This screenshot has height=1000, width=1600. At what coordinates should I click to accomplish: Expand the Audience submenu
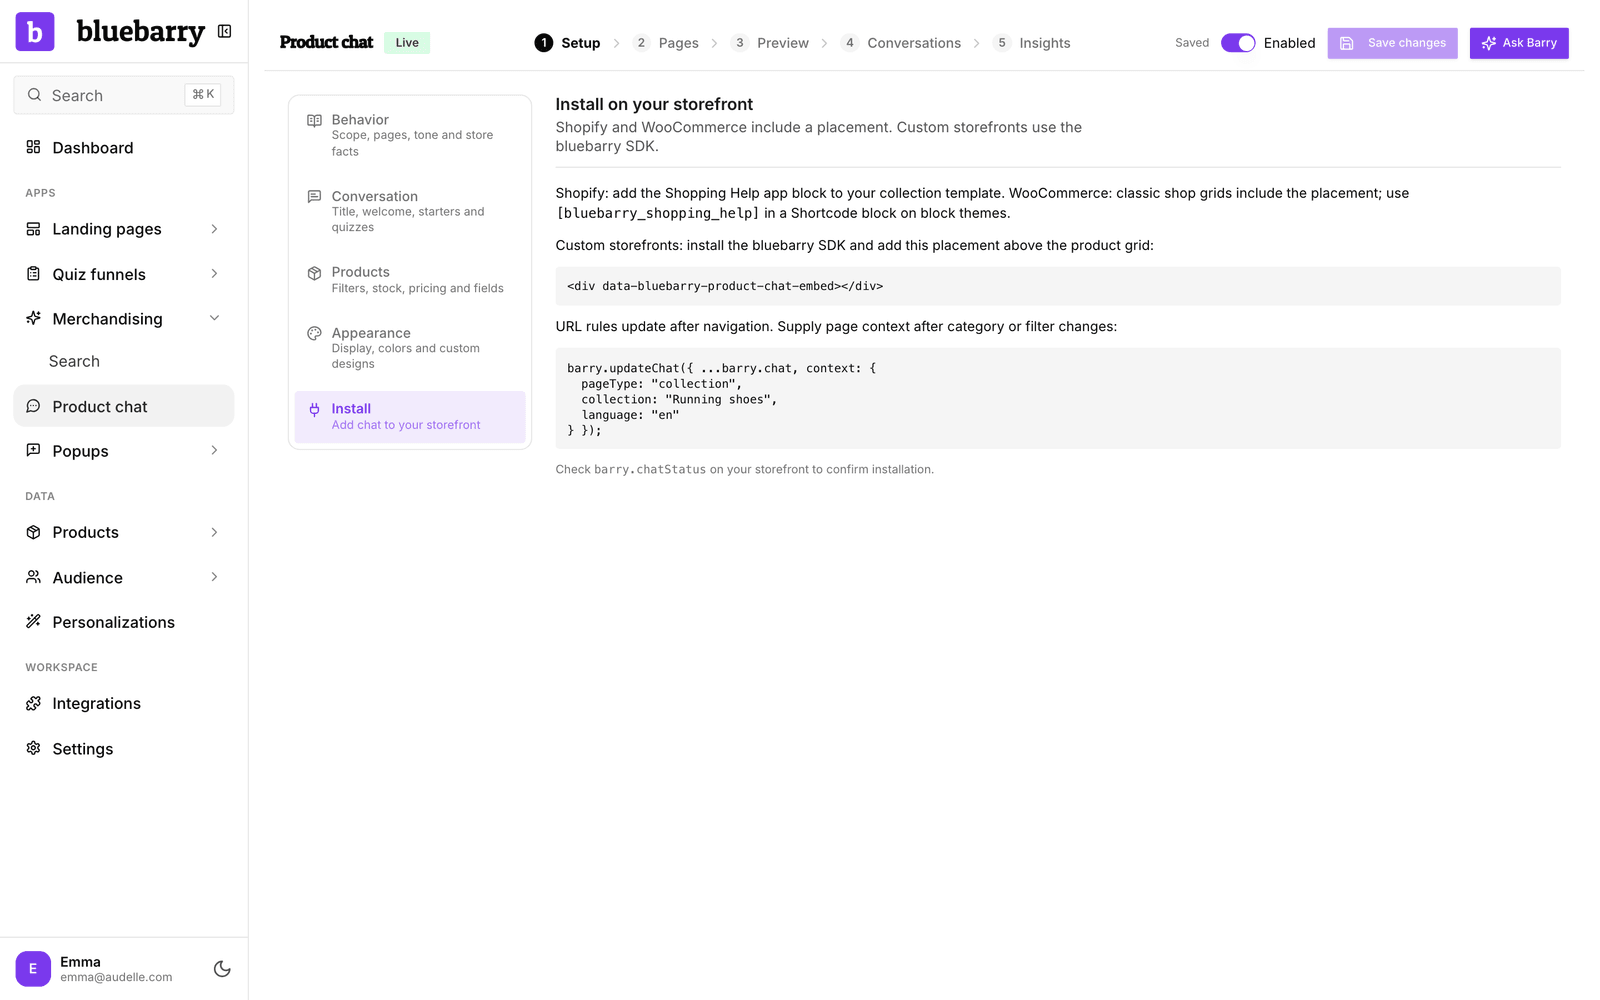[214, 577]
